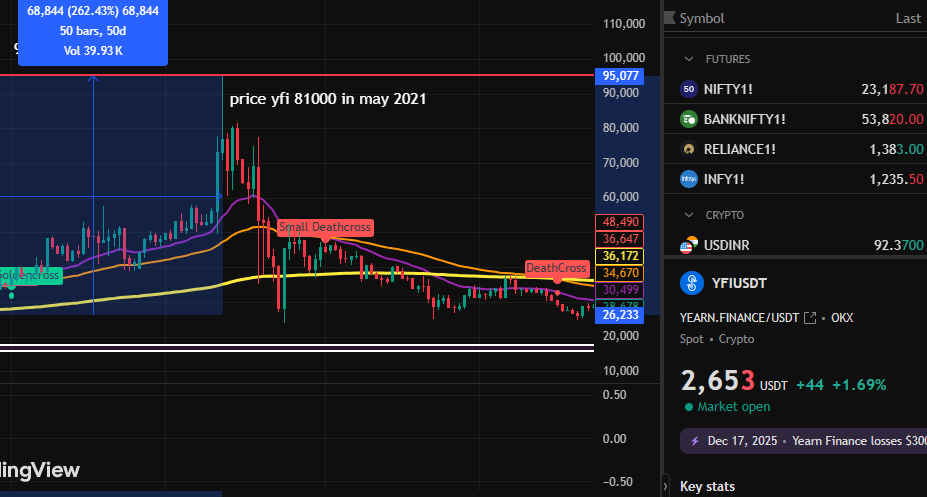Click the DeathCross chart label

(x=556, y=268)
